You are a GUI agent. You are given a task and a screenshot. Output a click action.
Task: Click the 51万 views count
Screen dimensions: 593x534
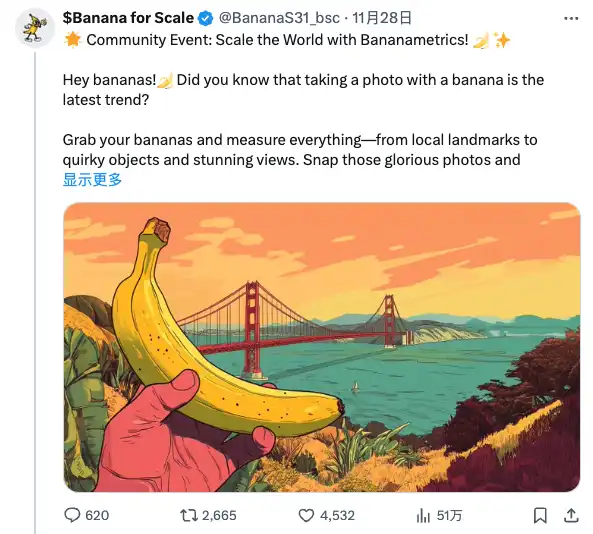(449, 515)
